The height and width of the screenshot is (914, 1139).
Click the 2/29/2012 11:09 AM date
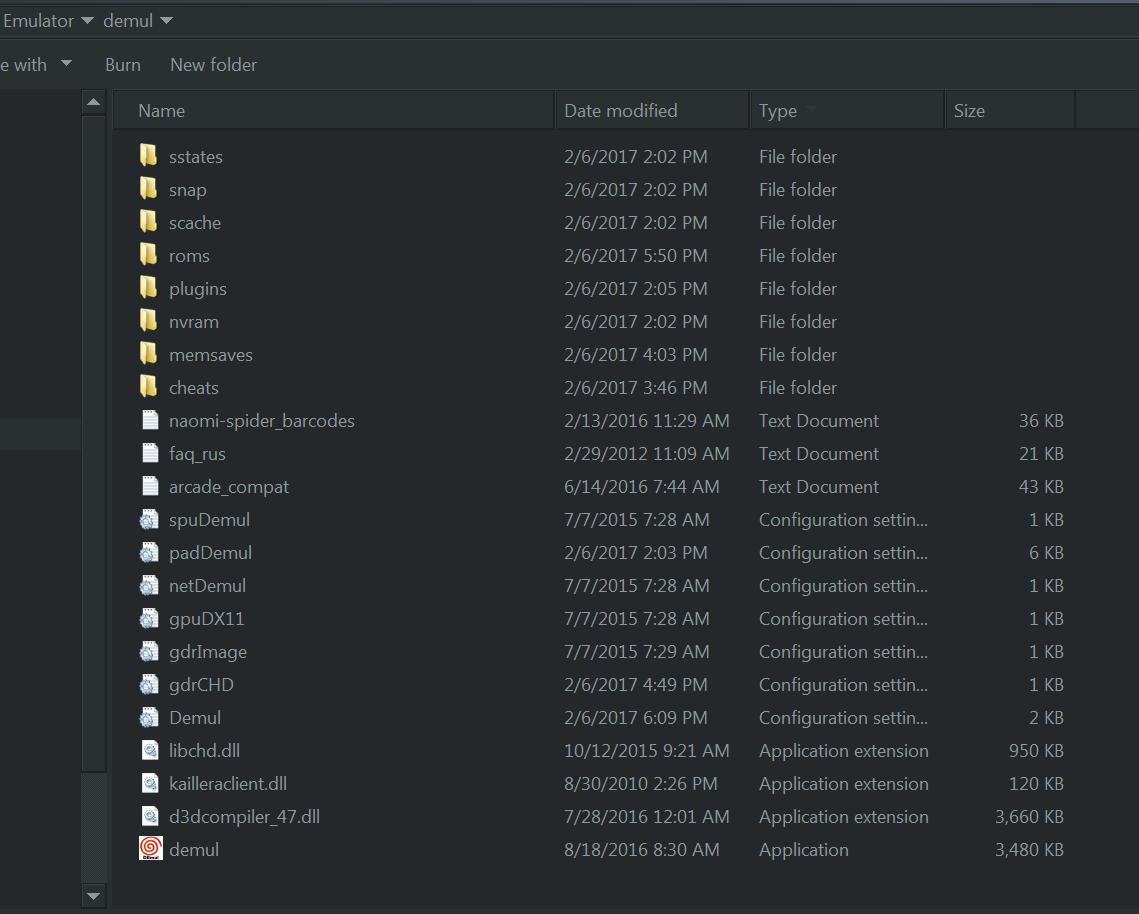646,454
